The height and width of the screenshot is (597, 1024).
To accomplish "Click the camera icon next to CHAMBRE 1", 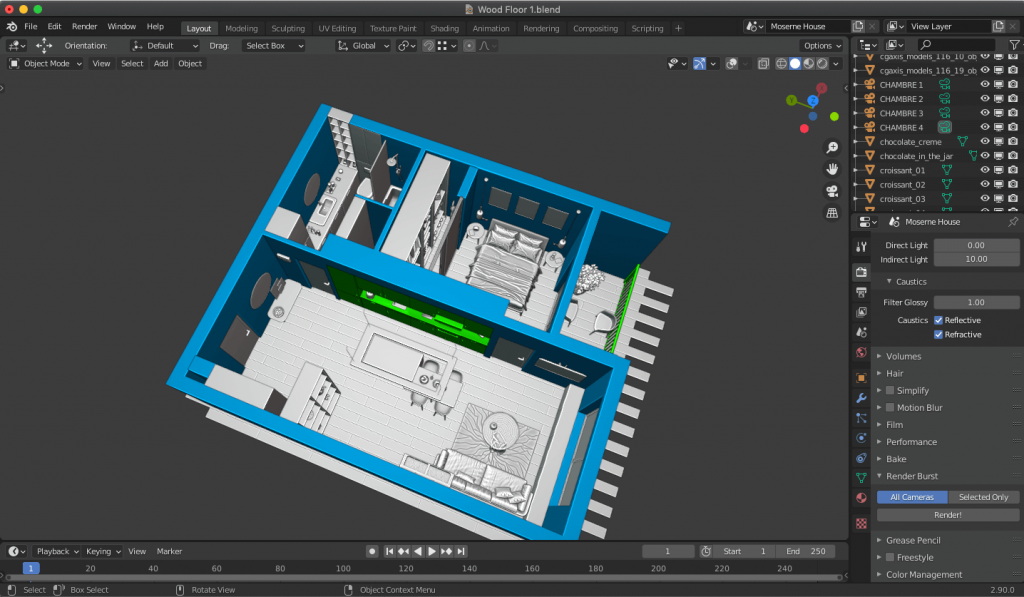I will tap(1012, 85).
